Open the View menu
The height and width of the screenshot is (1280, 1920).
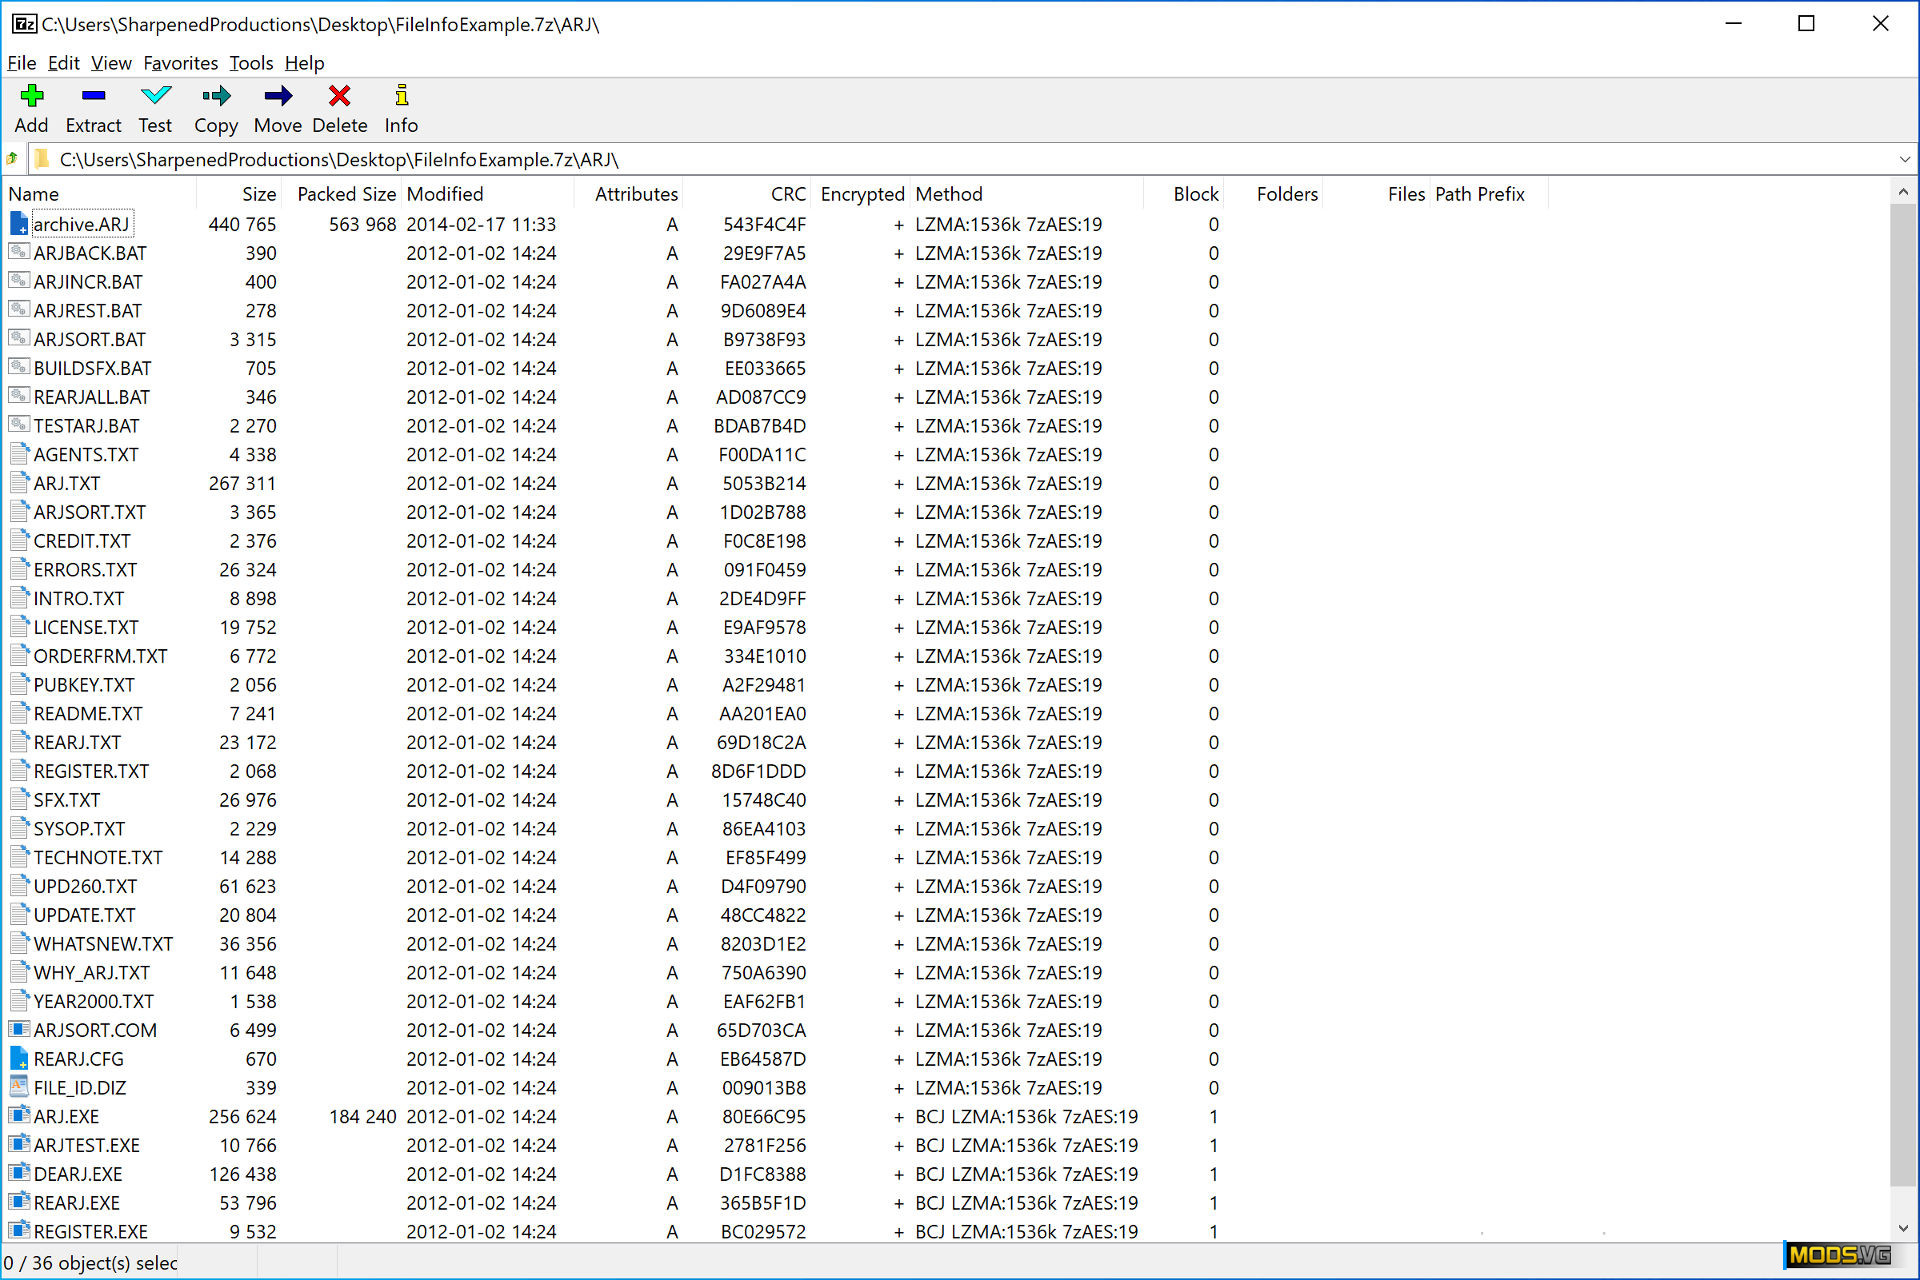[x=110, y=63]
